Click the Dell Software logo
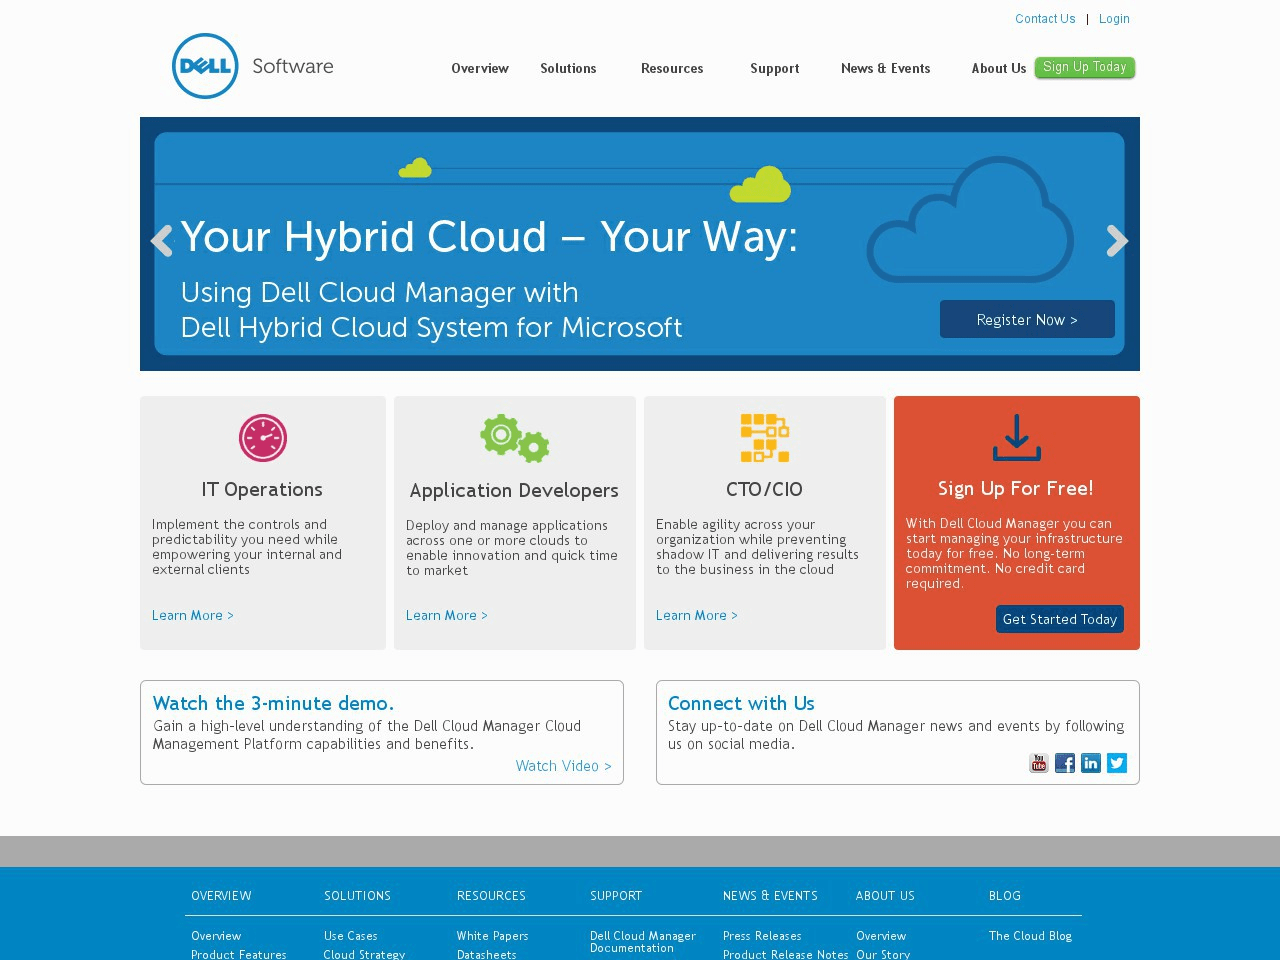The image size is (1280, 960). tap(253, 66)
